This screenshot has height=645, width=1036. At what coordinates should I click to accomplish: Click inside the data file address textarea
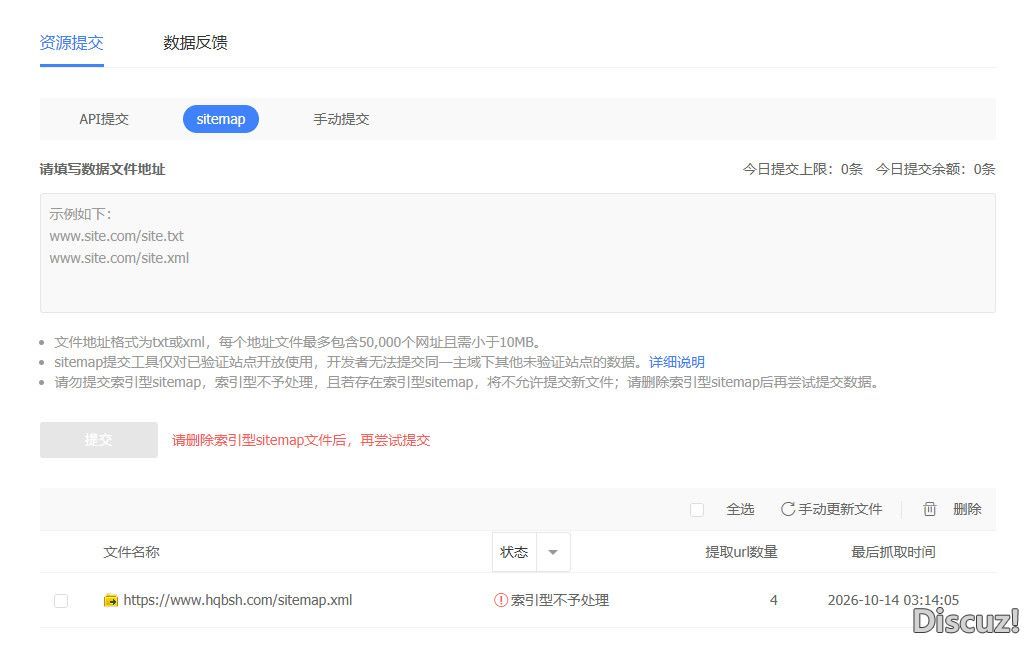click(517, 253)
